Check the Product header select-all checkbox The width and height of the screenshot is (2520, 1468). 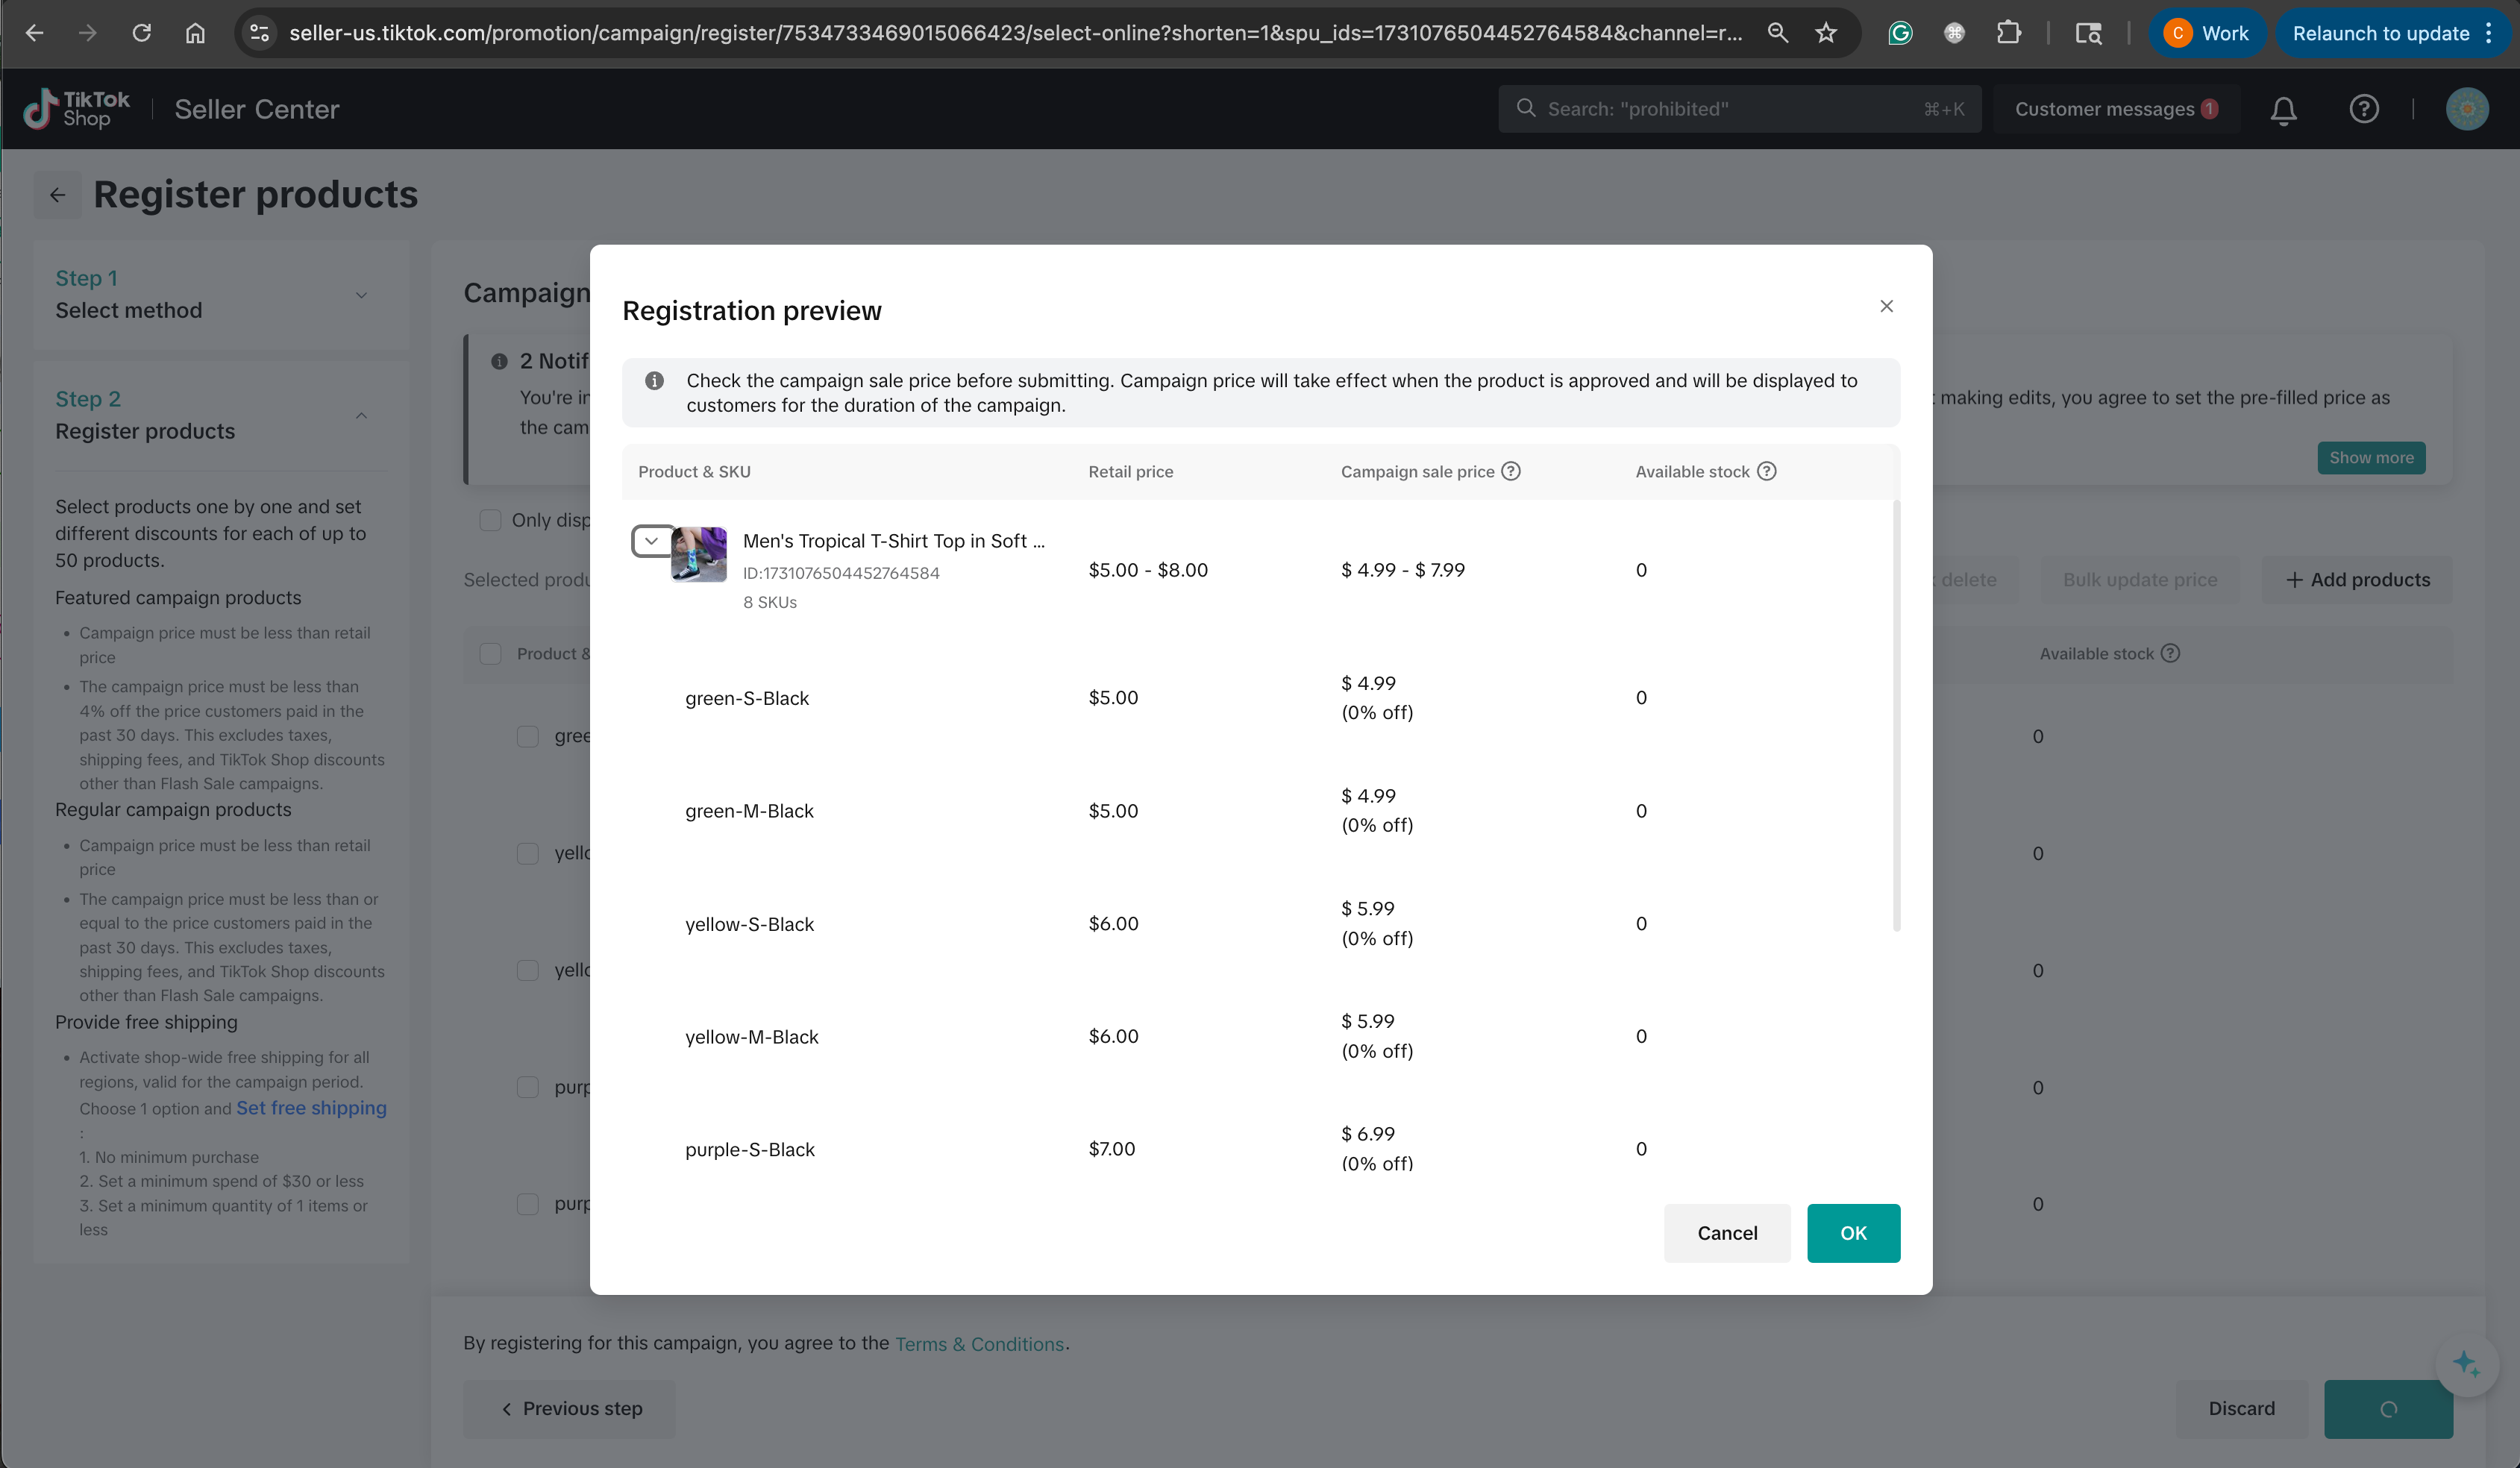tap(490, 654)
